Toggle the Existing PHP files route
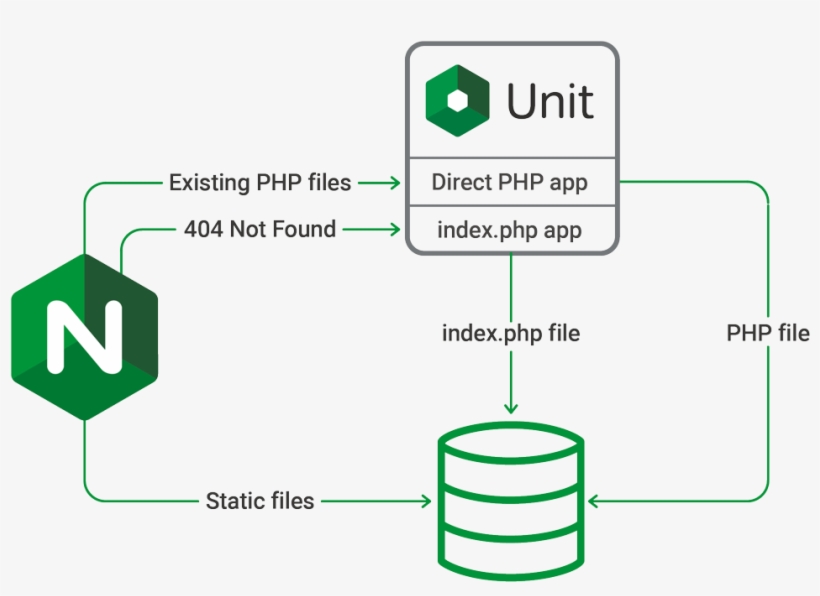The width and height of the screenshot is (820, 596). (258, 183)
